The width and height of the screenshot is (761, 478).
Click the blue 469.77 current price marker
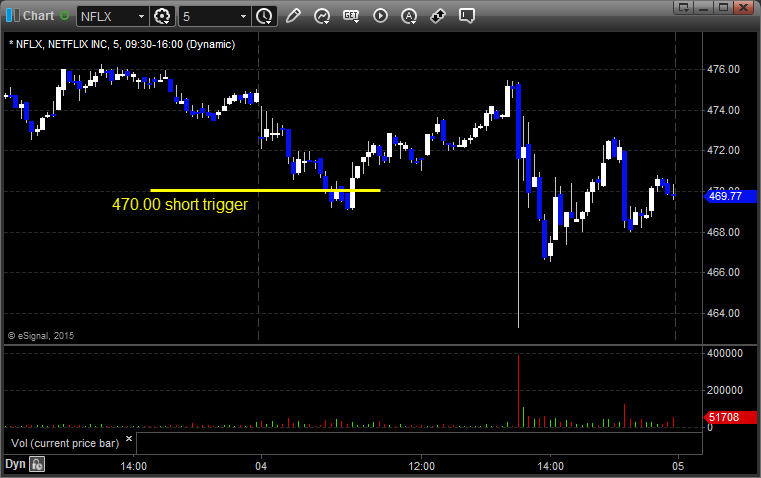tap(729, 196)
